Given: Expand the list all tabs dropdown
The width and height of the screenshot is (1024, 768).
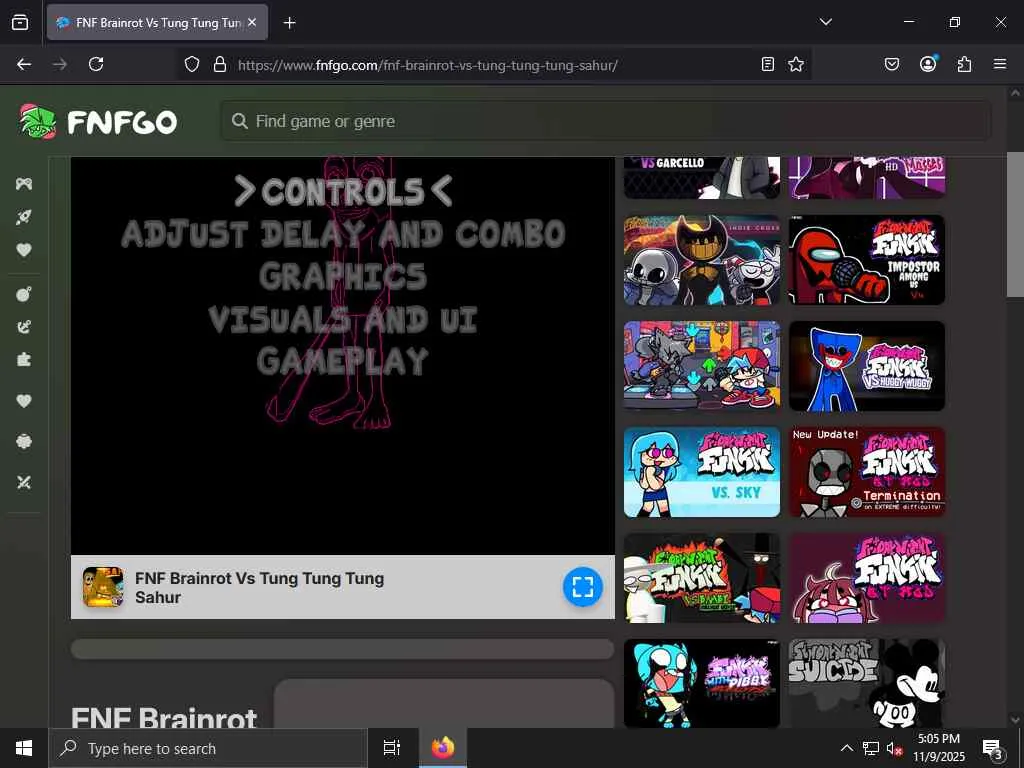Looking at the screenshot, I should click(825, 22).
